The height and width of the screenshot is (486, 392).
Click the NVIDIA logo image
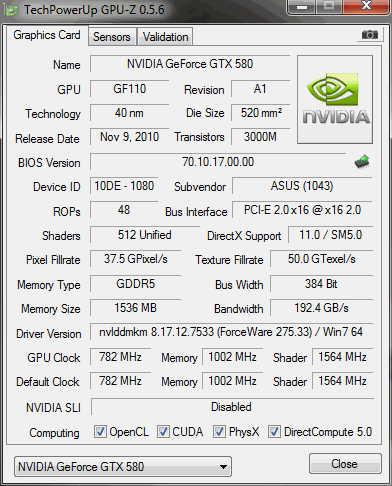[335, 99]
